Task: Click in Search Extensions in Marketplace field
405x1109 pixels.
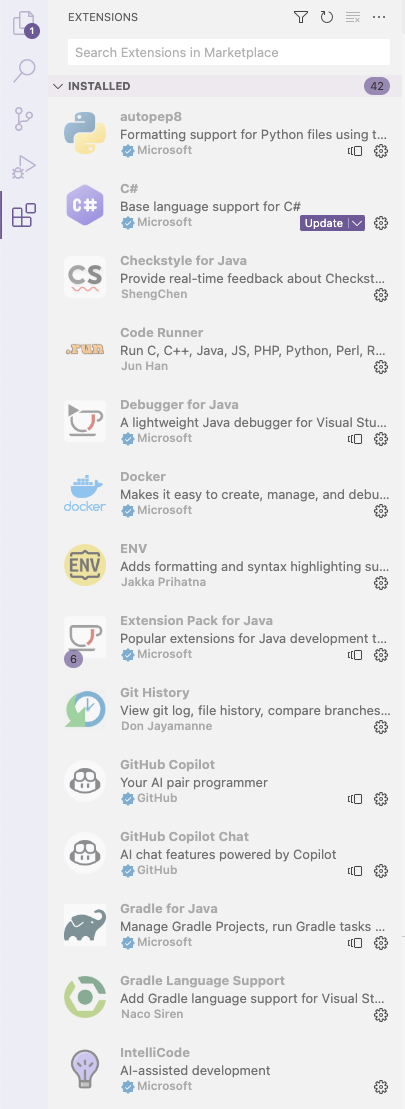Action: point(229,52)
